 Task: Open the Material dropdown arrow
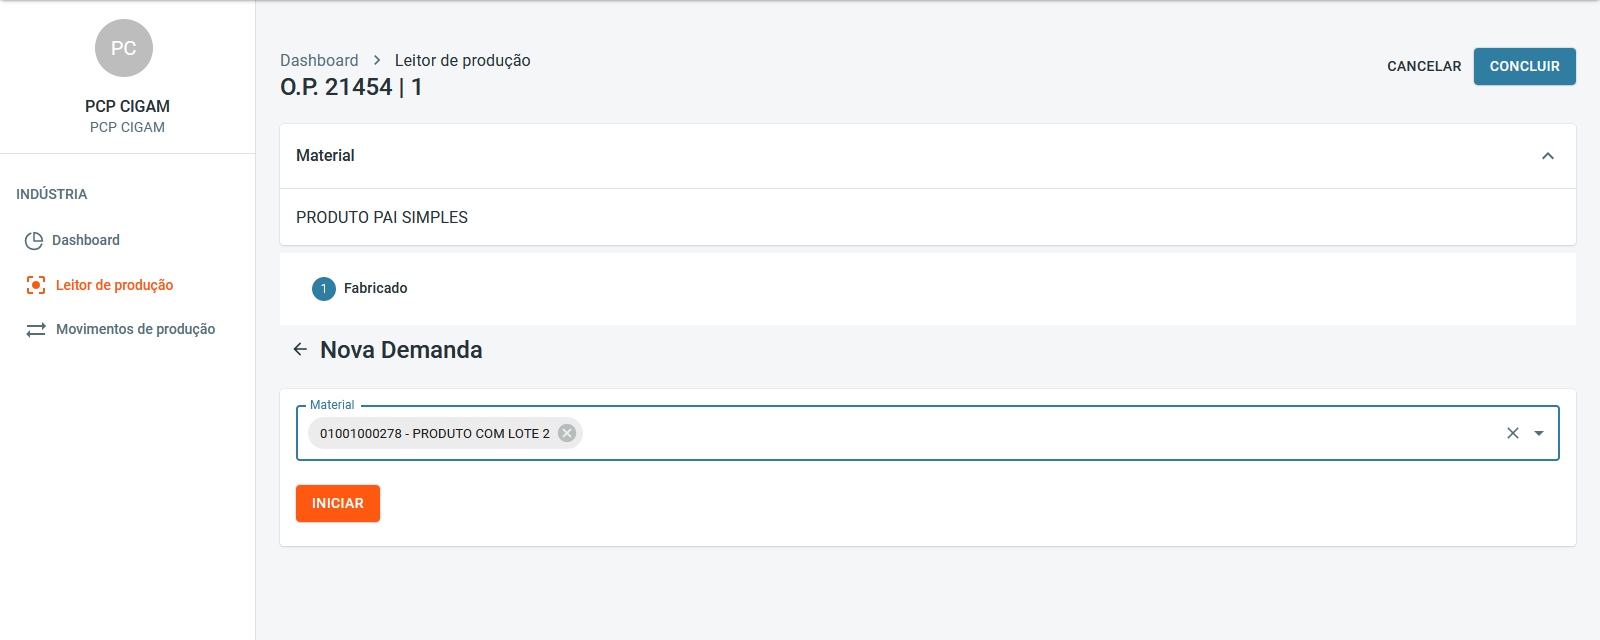pyautogui.click(x=1539, y=433)
